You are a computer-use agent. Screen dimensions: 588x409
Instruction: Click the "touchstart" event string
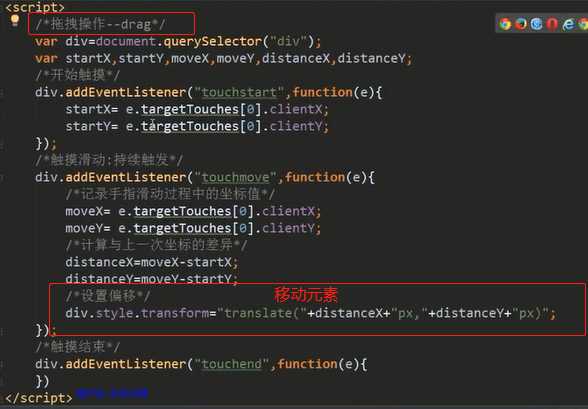pos(239,92)
